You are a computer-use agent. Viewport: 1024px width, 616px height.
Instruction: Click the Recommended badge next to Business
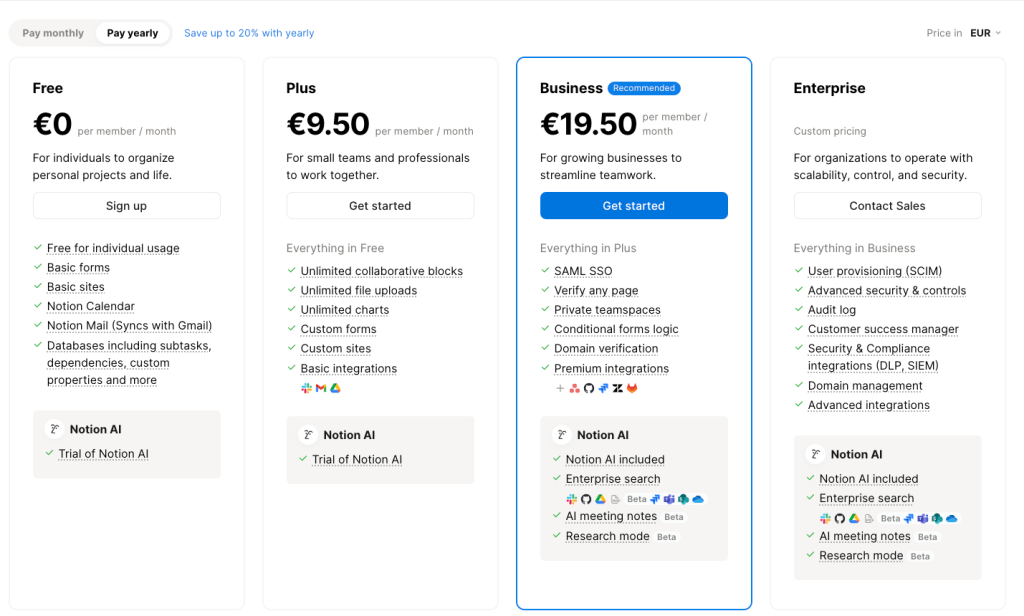[x=644, y=88]
